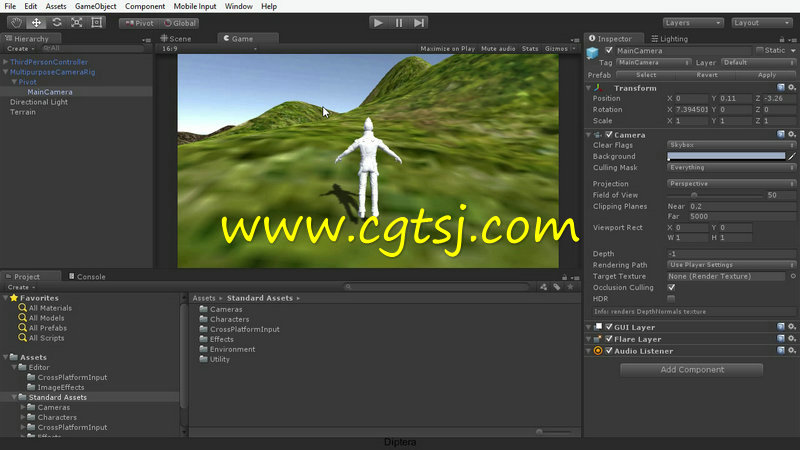Search by type in Project panel

pyautogui.click(x=543, y=287)
